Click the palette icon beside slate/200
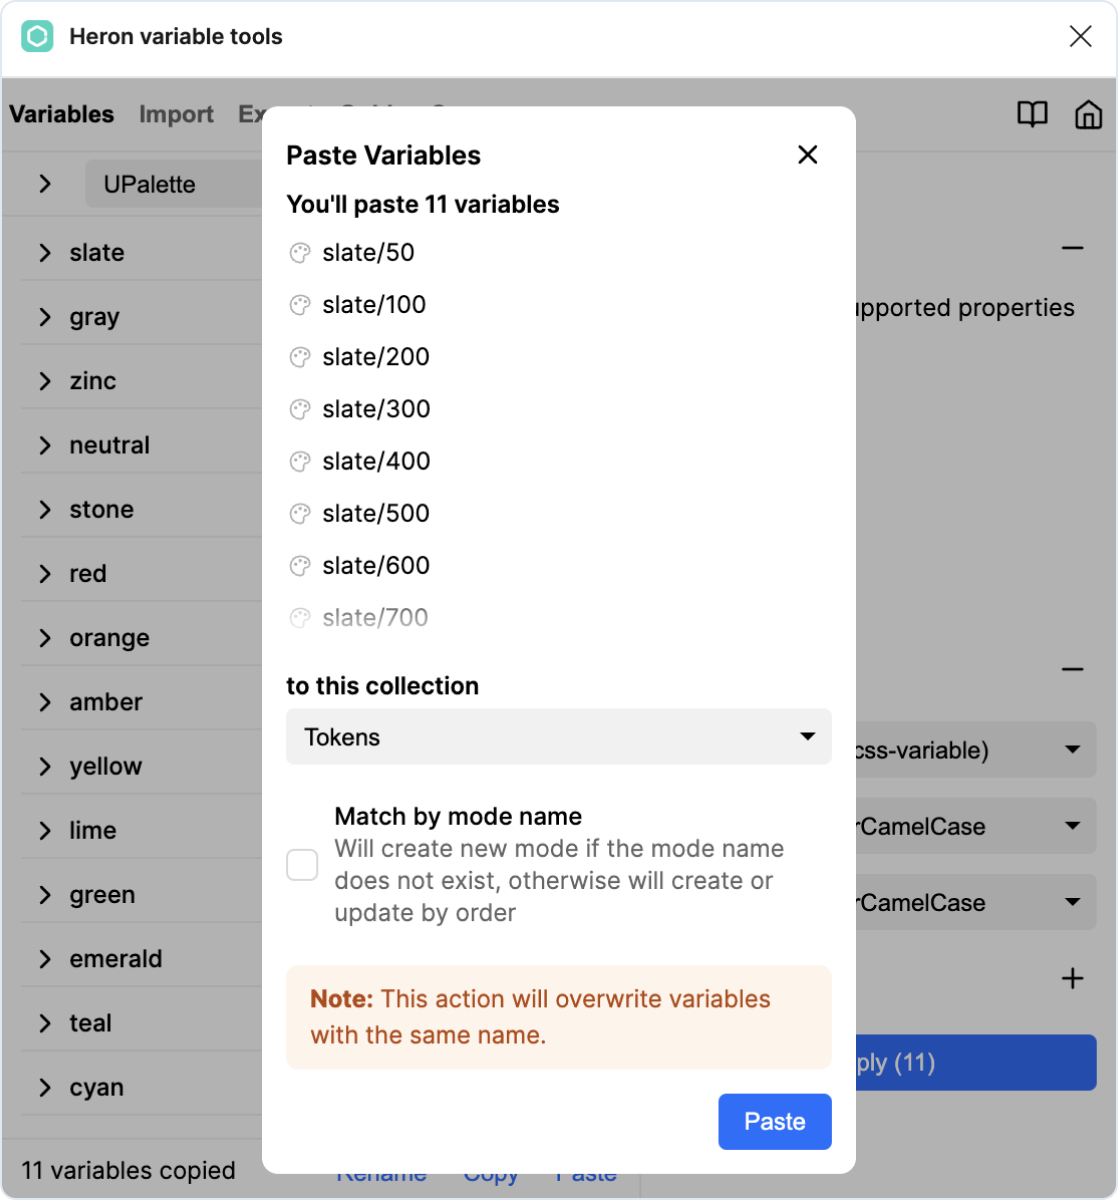Image resolution: width=1118 pixels, height=1200 pixels. (x=300, y=357)
